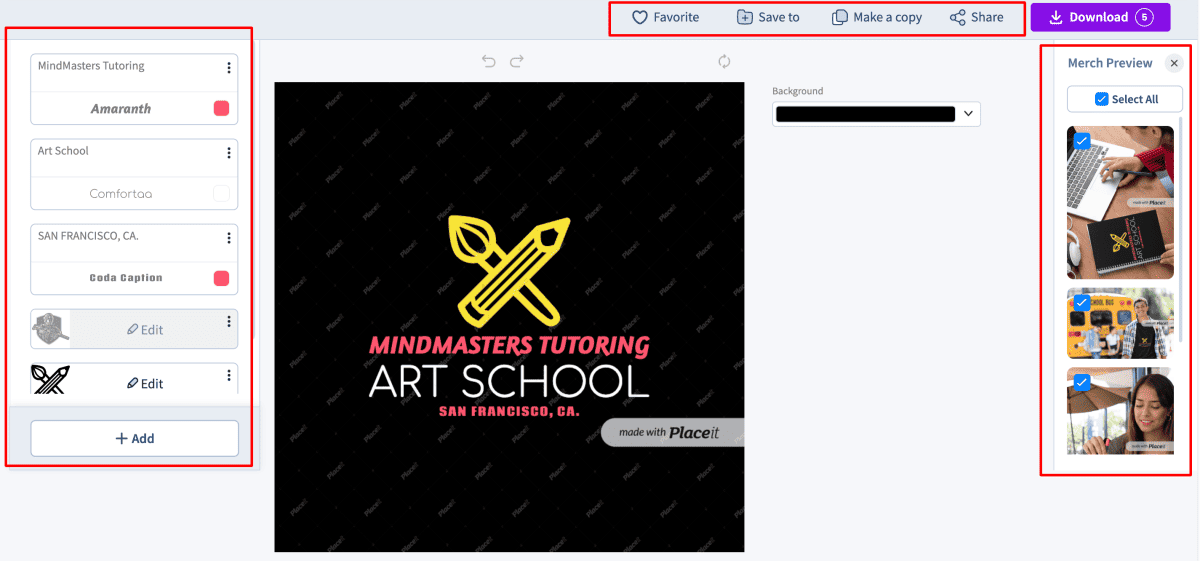Click Make a copy option
This screenshot has width=1200, height=561.
[877, 18]
